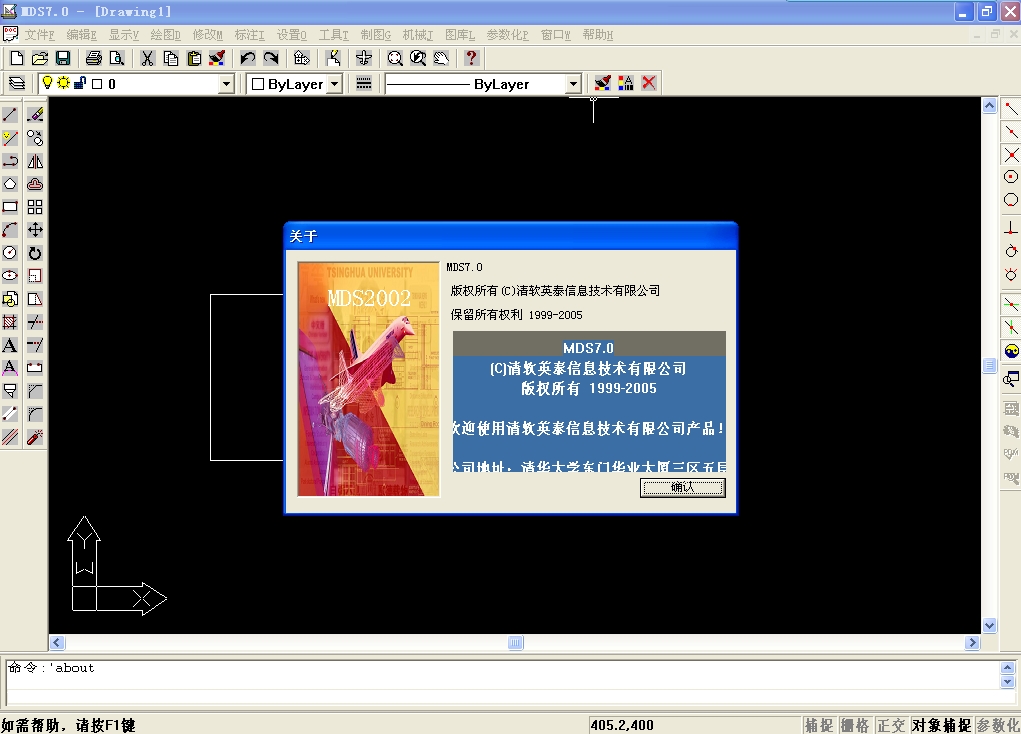The height and width of the screenshot is (734, 1021).
Task: Select the Erase tool
Action: pos(35,115)
